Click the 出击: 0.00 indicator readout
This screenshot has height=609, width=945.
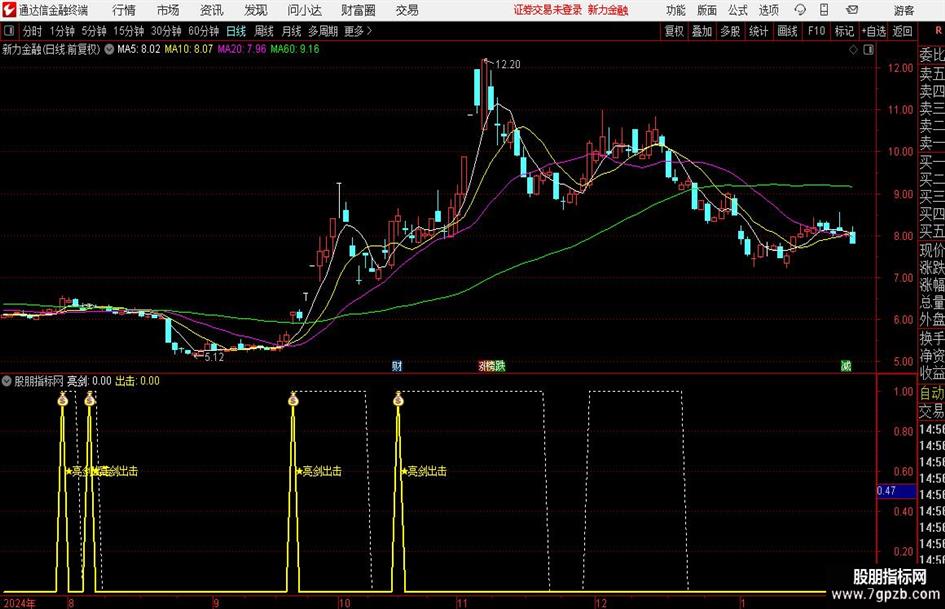(x=137, y=381)
